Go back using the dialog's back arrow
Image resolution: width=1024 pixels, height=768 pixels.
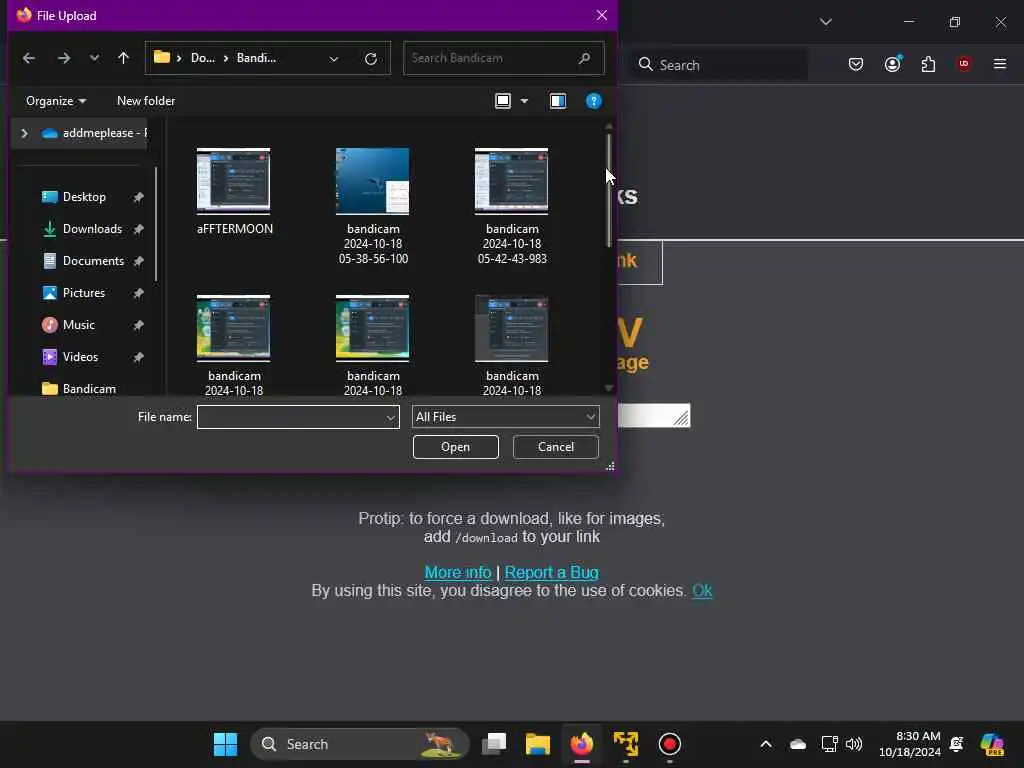click(29, 58)
